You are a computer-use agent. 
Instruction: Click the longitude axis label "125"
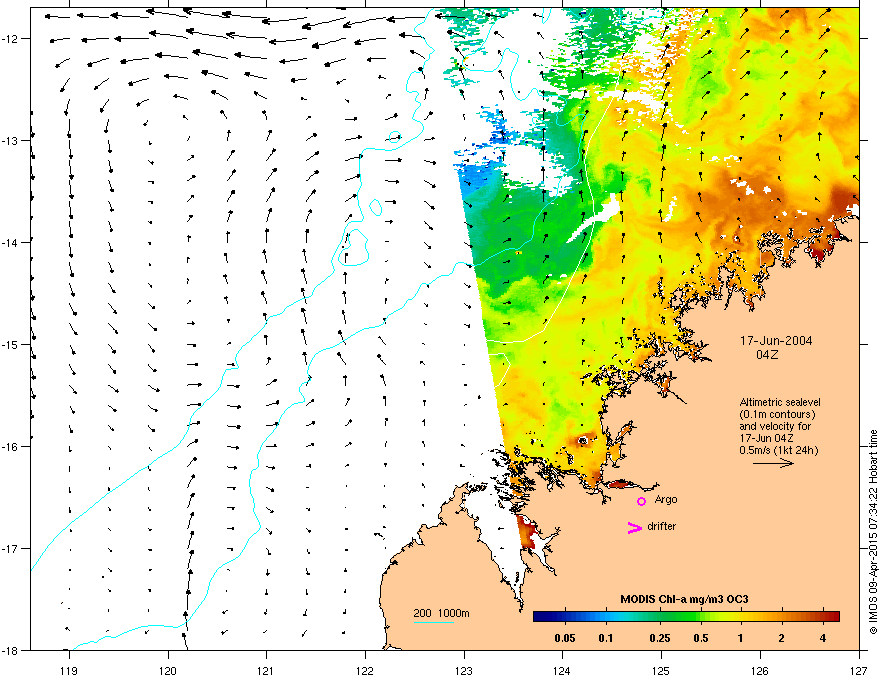tap(661, 670)
